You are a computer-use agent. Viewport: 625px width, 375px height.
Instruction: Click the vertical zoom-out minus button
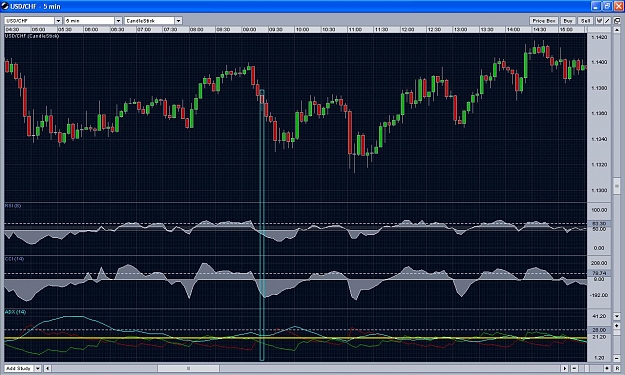[x=617, y=358]
